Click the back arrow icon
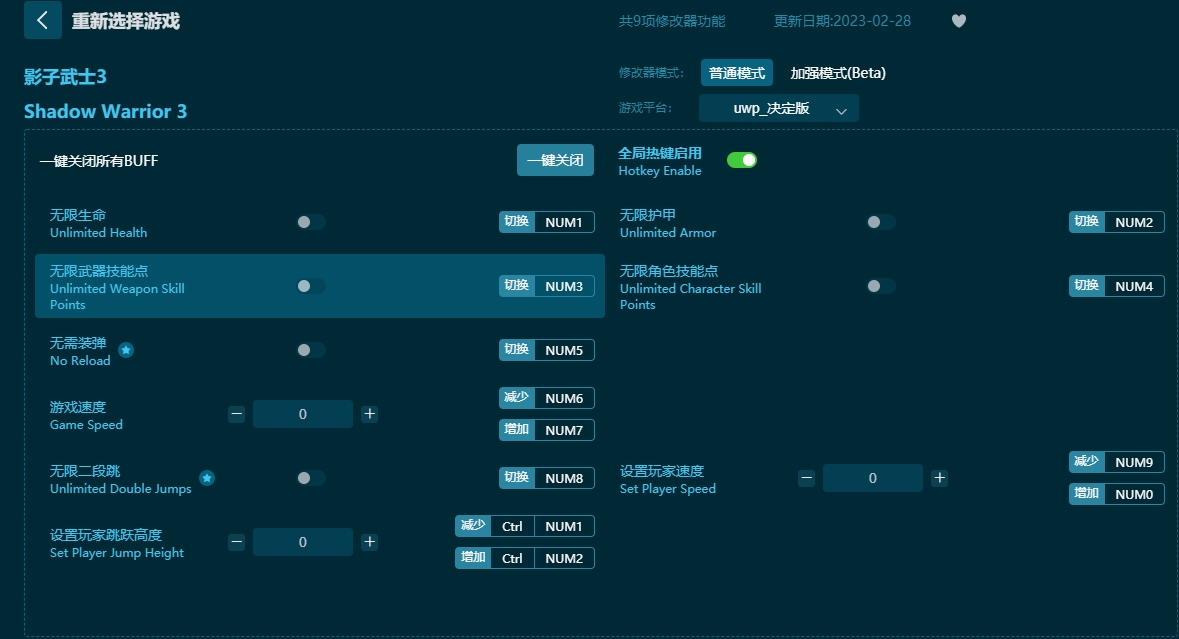This screenshot has width=1179, height=639. pyautogui.click(x=42, y=20)
